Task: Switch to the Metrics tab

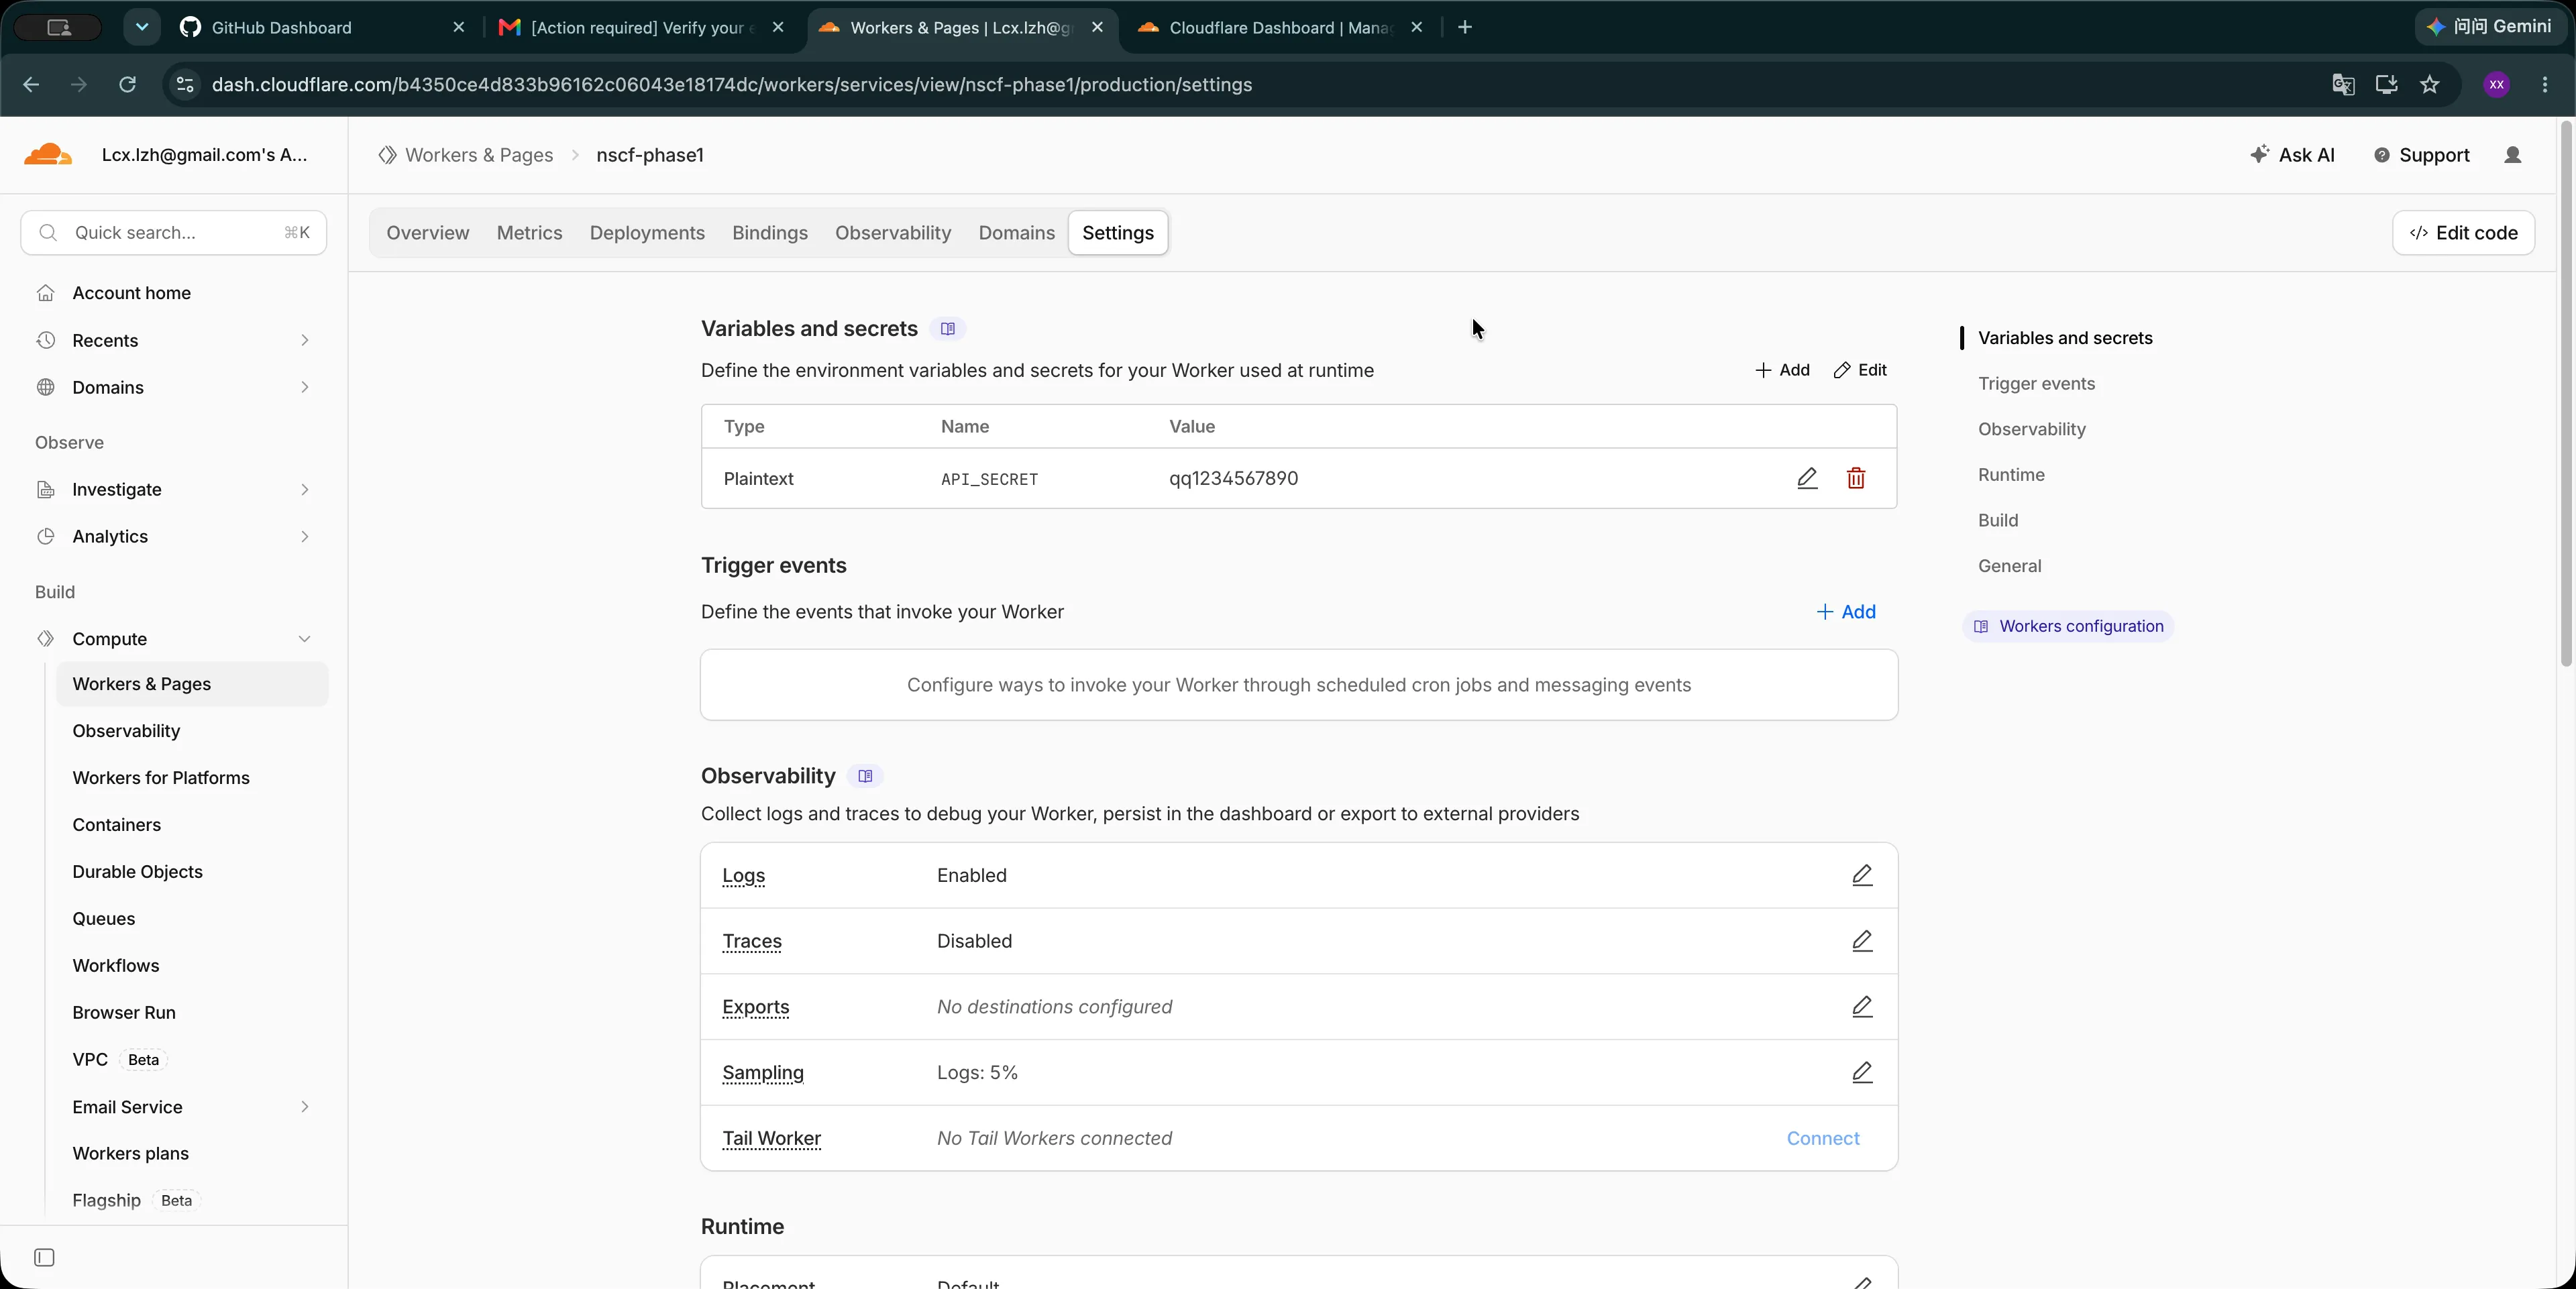Action: tap(529, 233)
